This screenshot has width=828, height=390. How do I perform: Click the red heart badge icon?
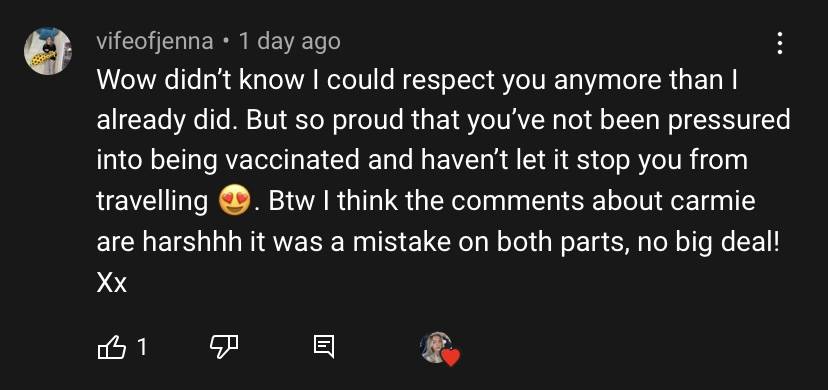pos(450,357)
